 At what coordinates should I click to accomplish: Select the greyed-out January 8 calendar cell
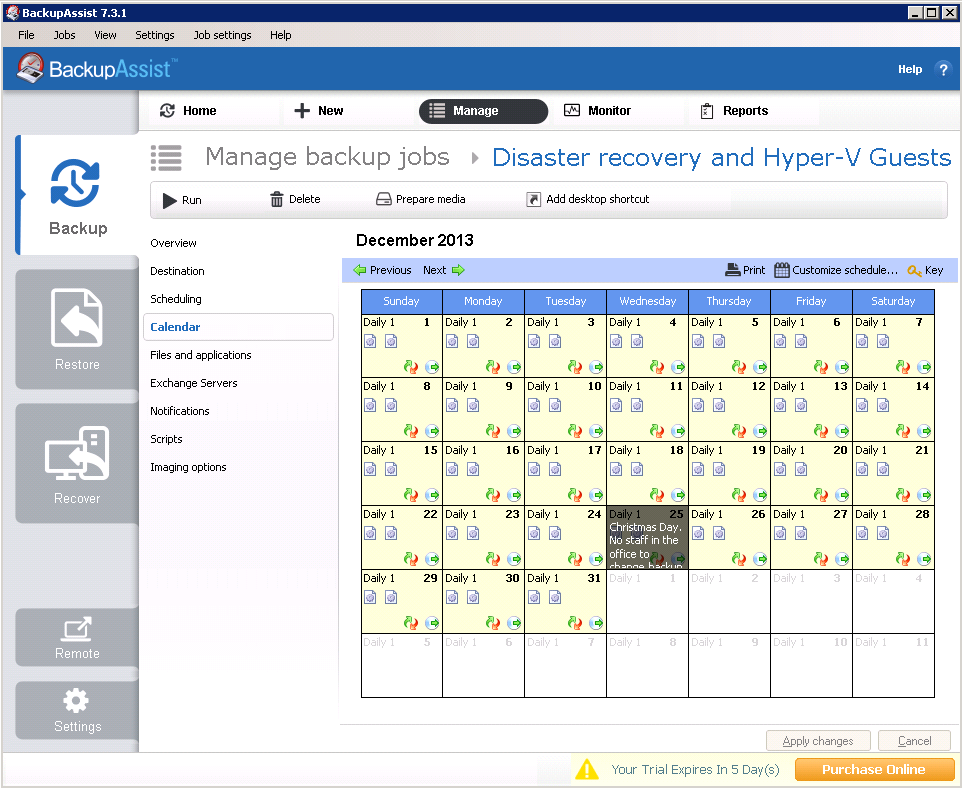647,665
